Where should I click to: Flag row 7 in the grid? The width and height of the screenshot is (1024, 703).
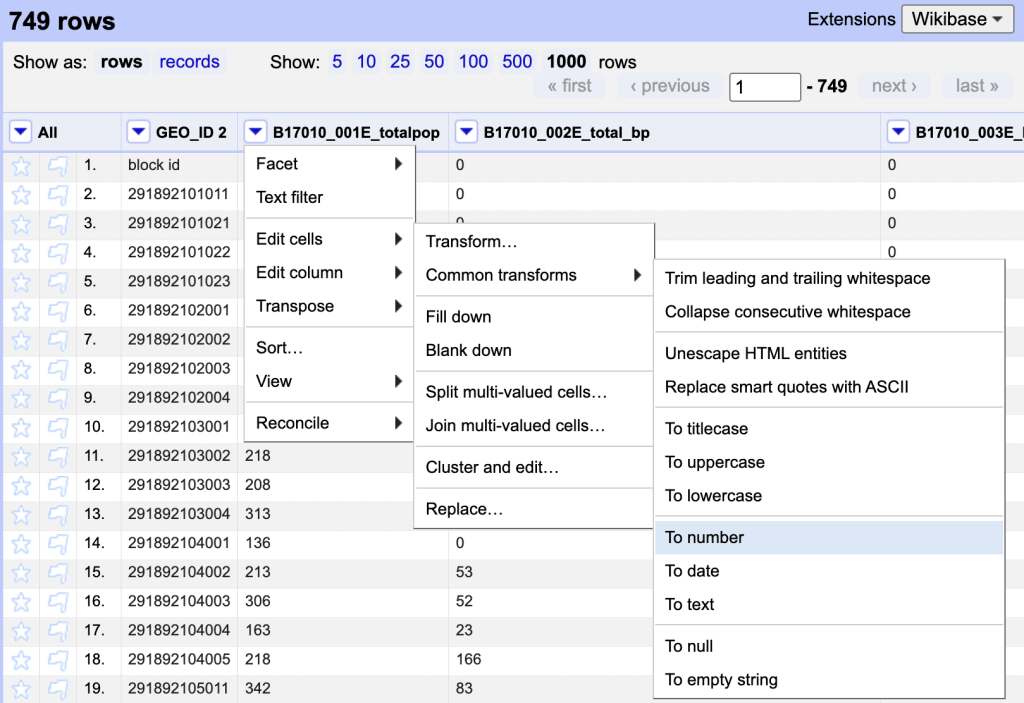(x=58, y=340)
